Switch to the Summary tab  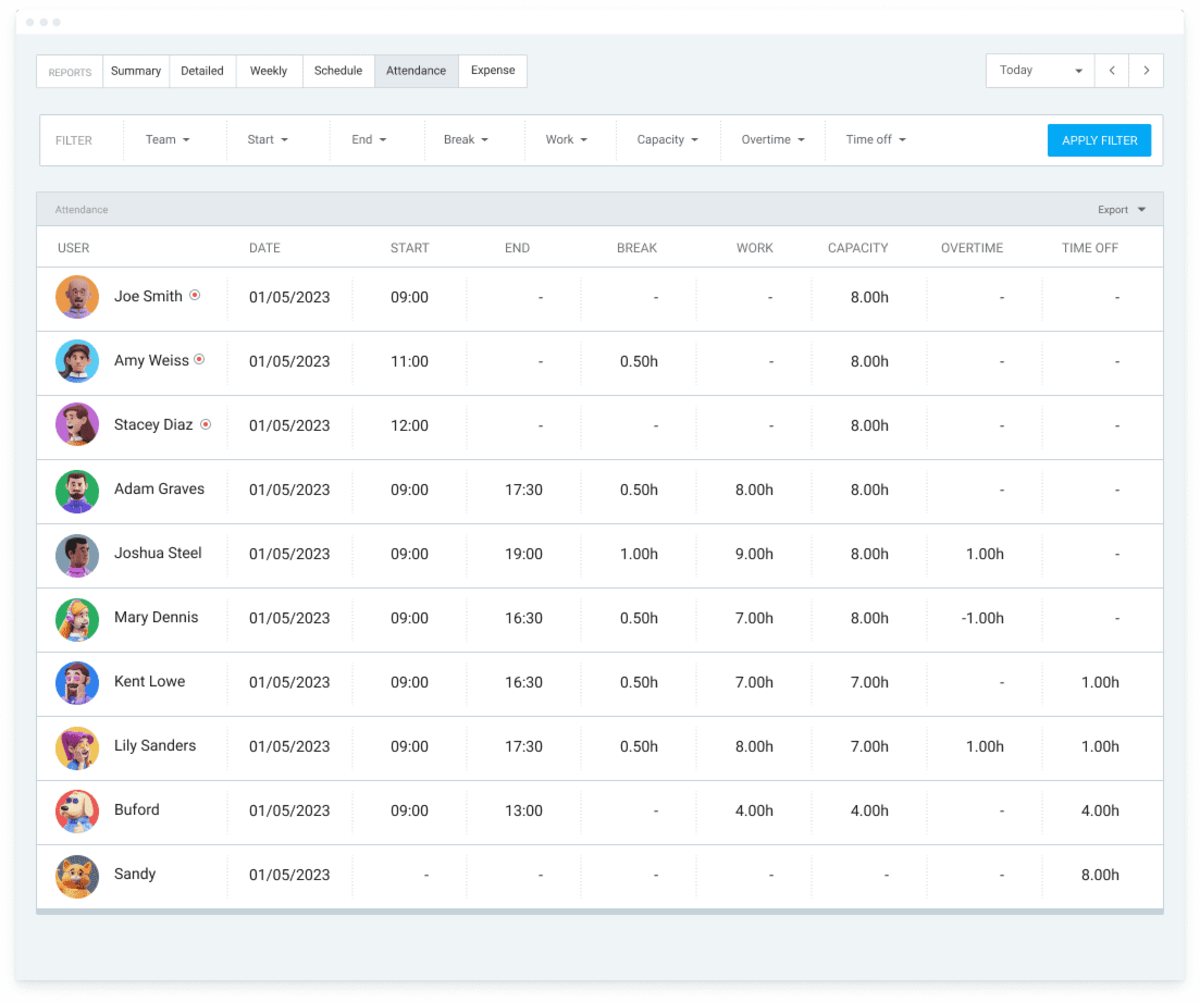click(135, 70)
